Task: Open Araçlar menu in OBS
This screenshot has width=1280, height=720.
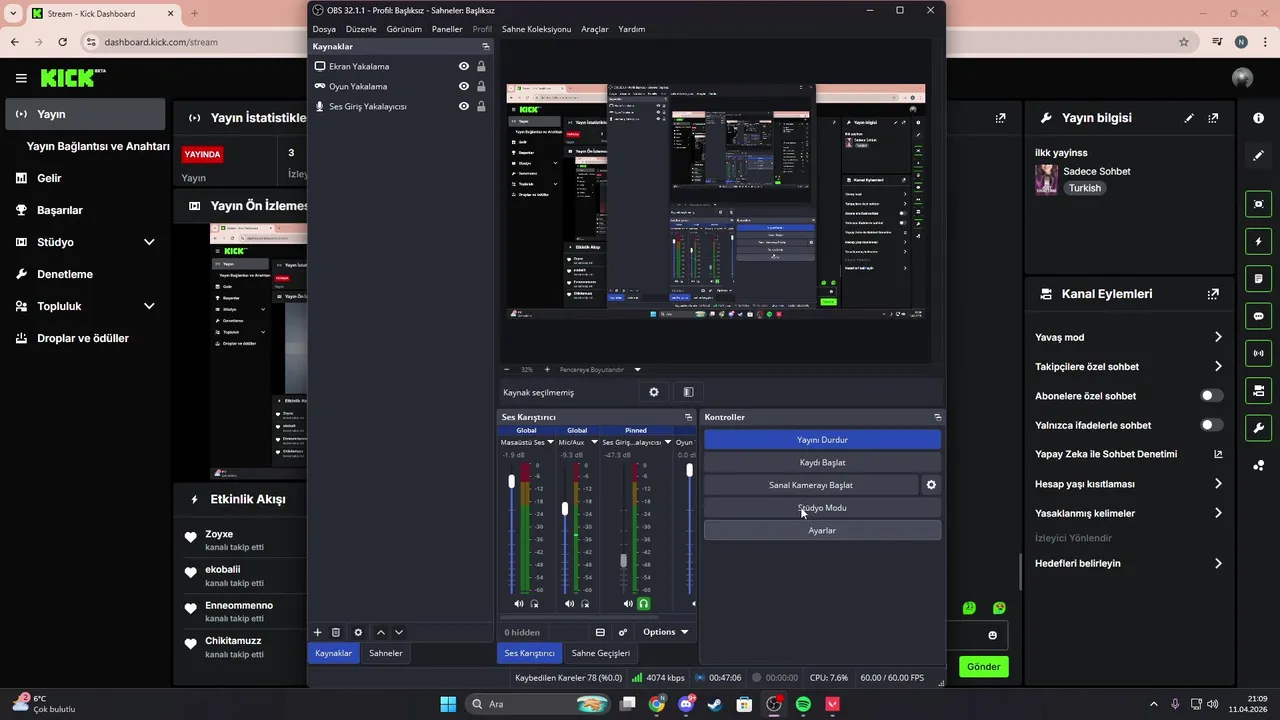Action: [x=595, y=29]
